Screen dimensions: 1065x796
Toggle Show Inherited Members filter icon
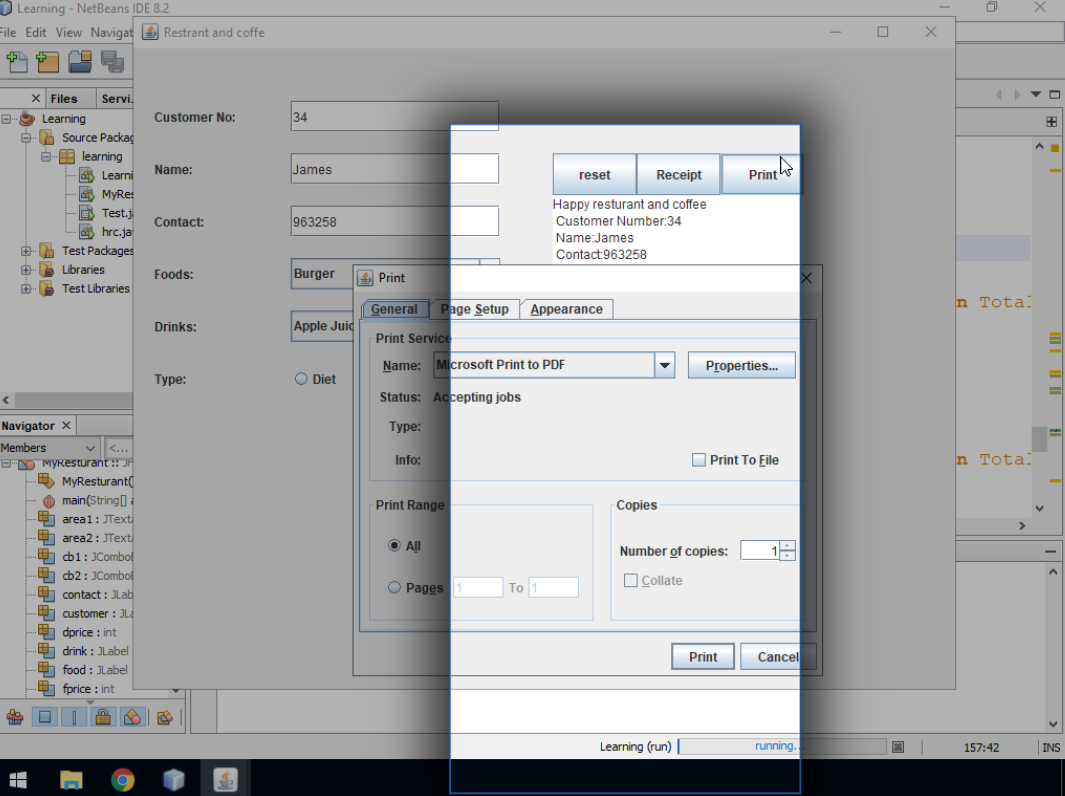15,717
